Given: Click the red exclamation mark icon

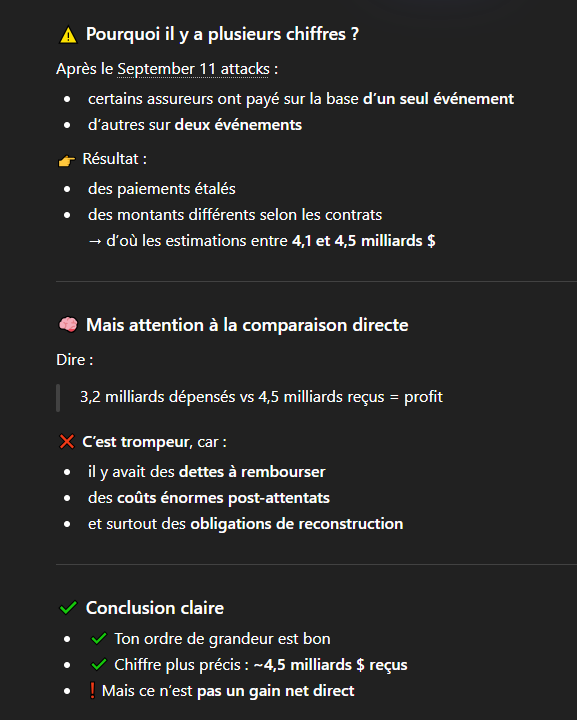Looking at the screenshot, I should click(x=92, y=690).
